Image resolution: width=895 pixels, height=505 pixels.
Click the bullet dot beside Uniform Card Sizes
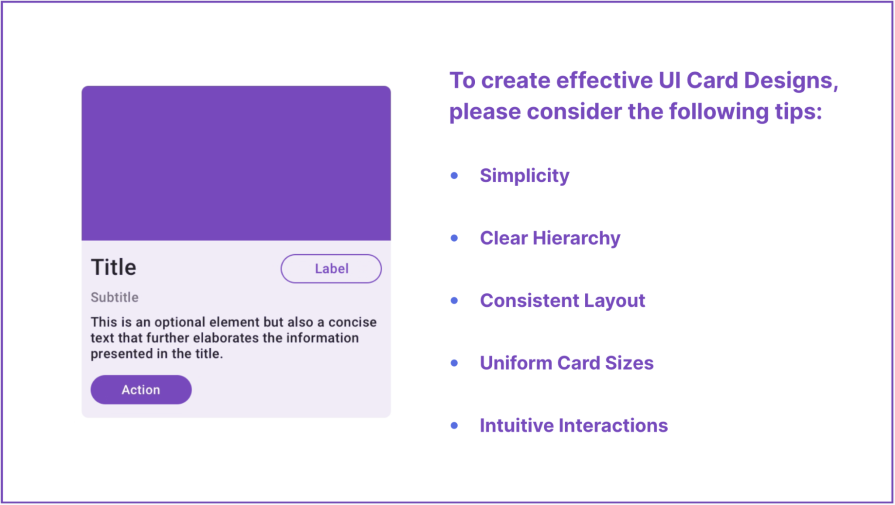point(454,363)
